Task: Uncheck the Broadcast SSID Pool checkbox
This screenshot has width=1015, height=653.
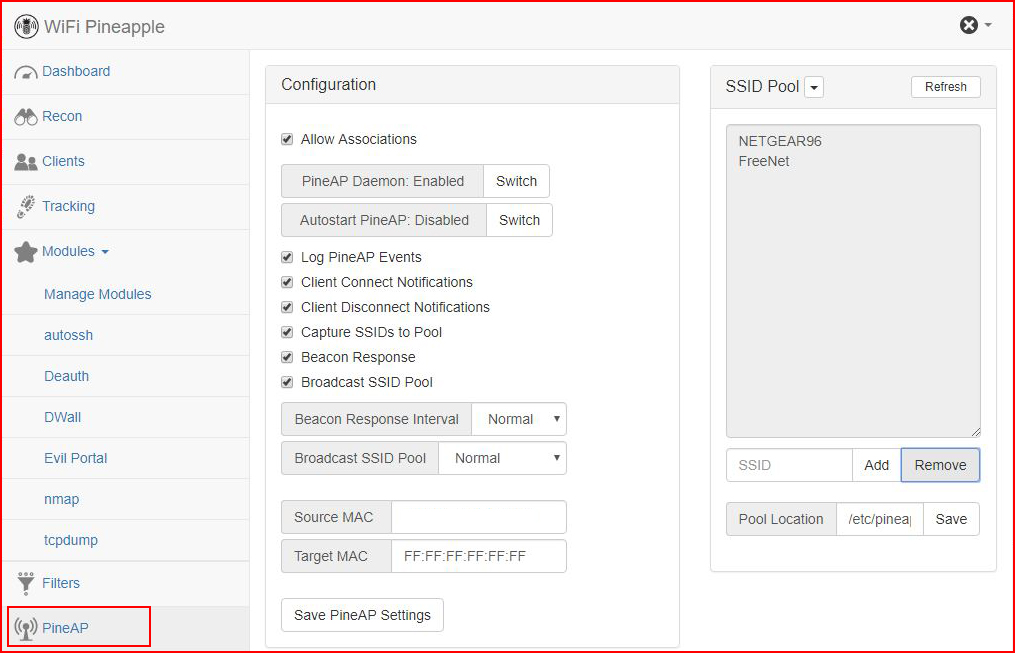Action: click(x=287, y=382)
